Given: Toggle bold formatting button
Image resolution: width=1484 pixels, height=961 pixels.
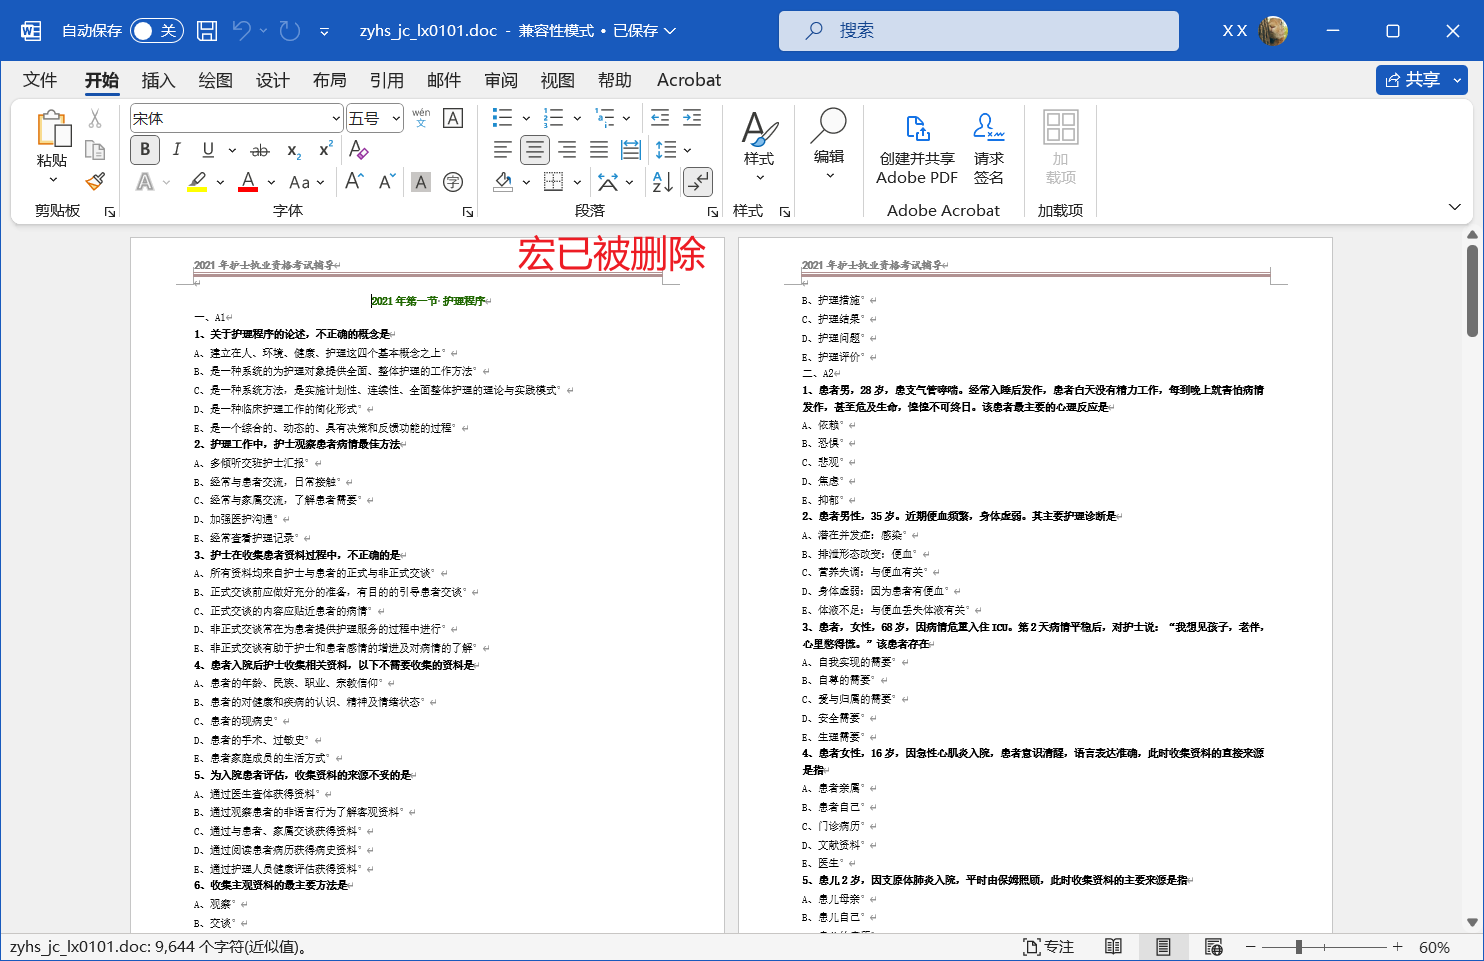Looking at the screenshot, I should point(145,150).
